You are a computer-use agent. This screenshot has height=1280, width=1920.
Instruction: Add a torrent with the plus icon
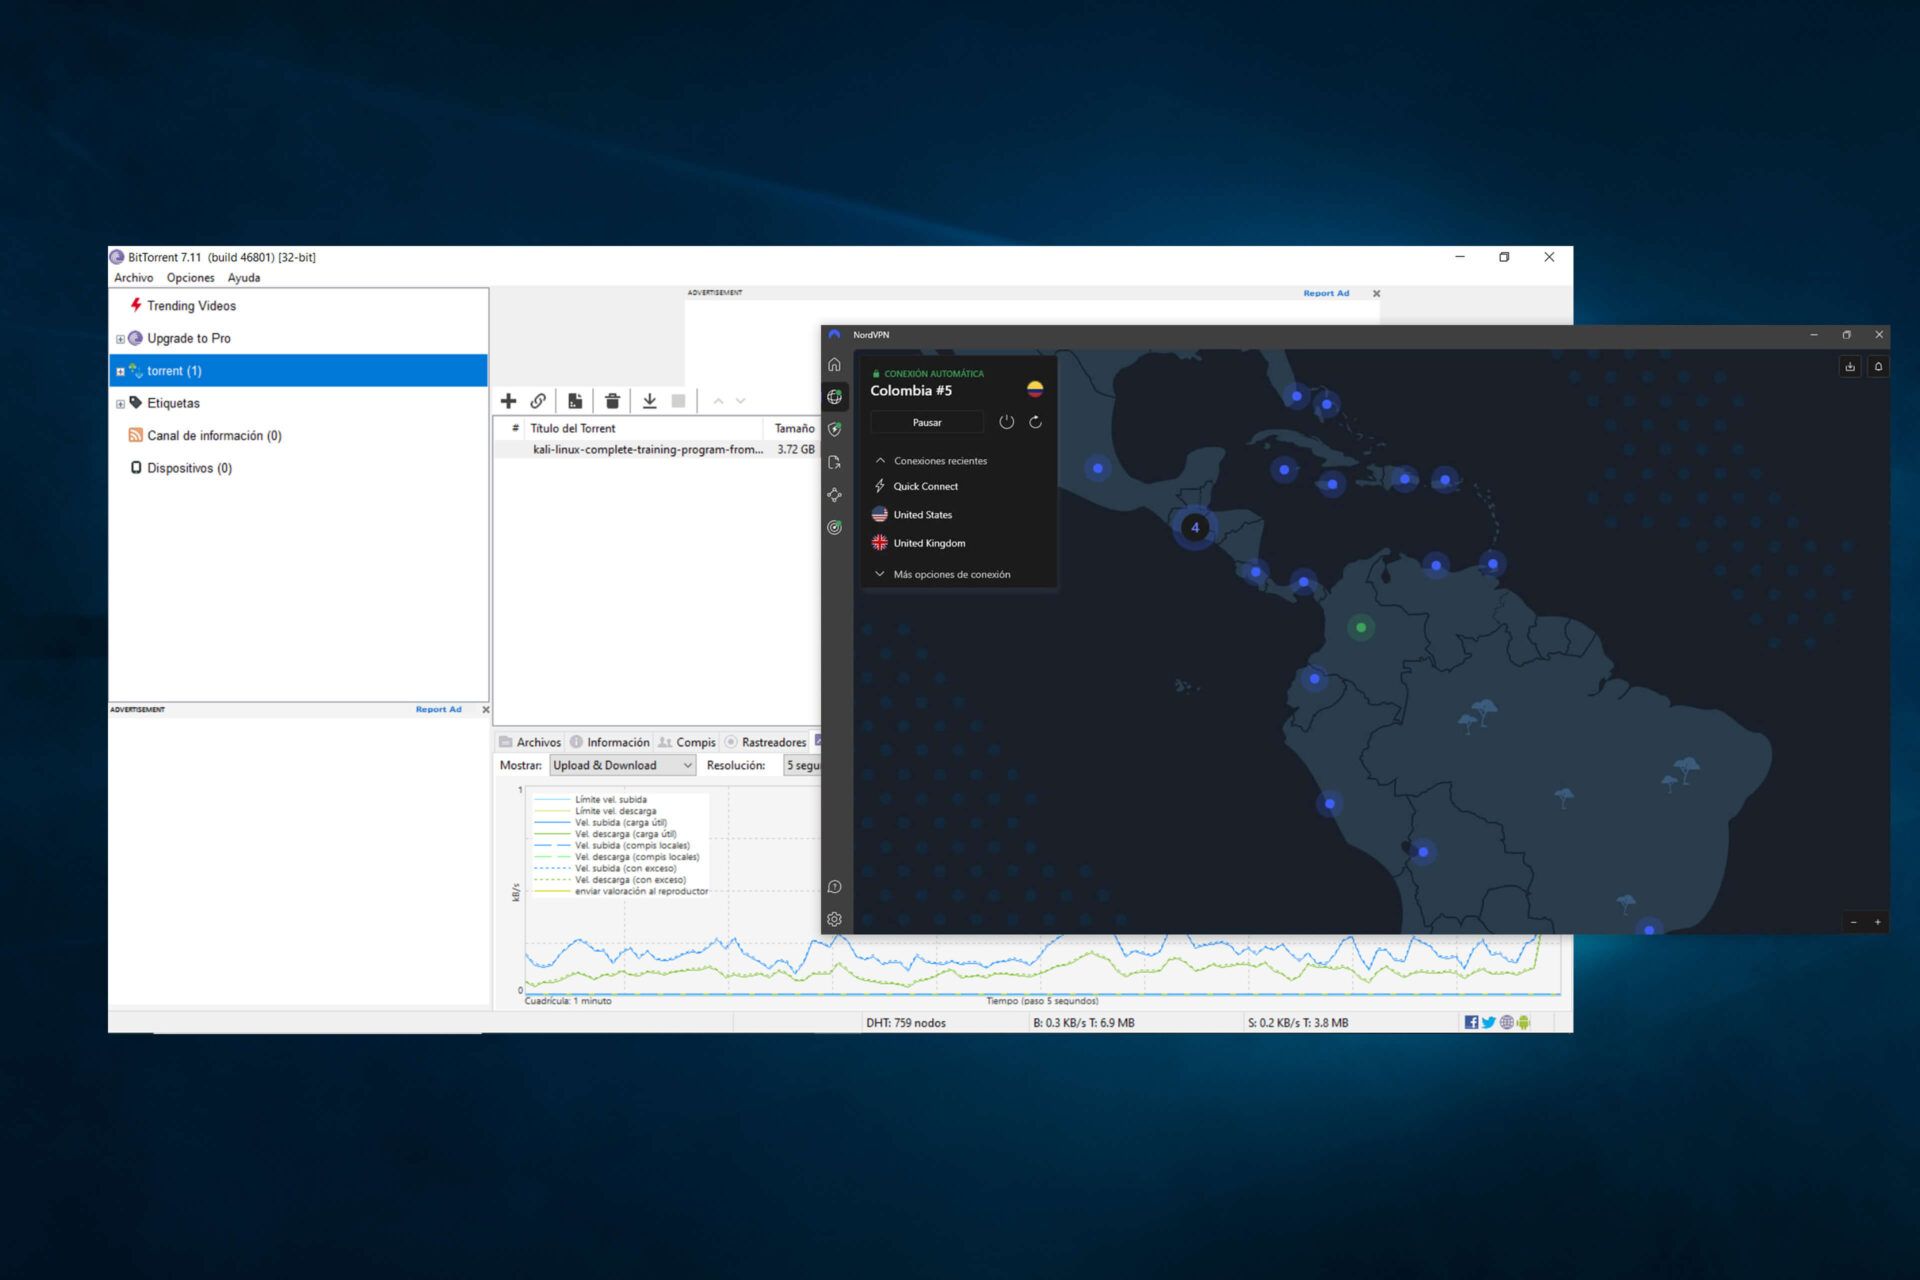pyautogui.click(x=508, y=401)
